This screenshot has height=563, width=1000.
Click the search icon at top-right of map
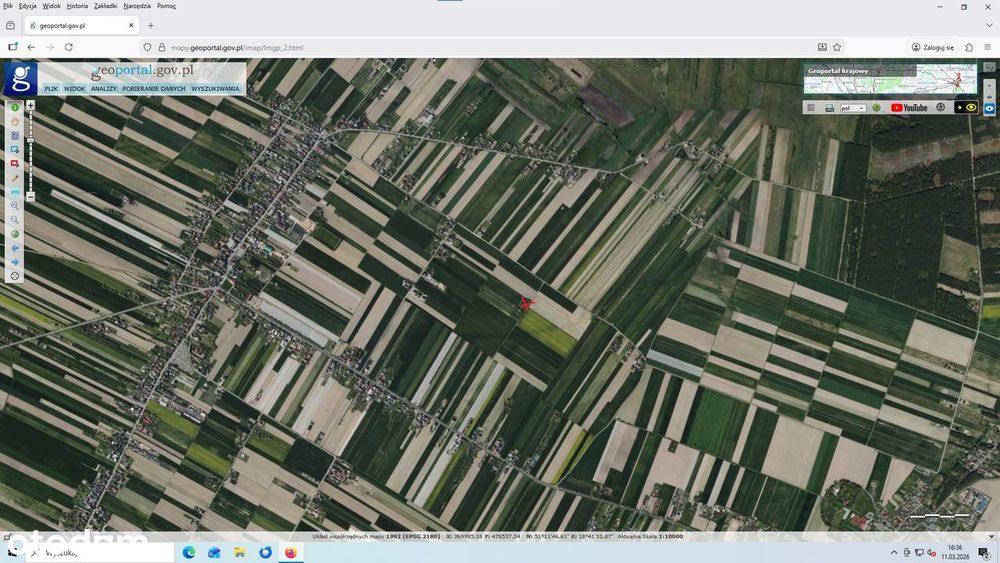point(989,66)
